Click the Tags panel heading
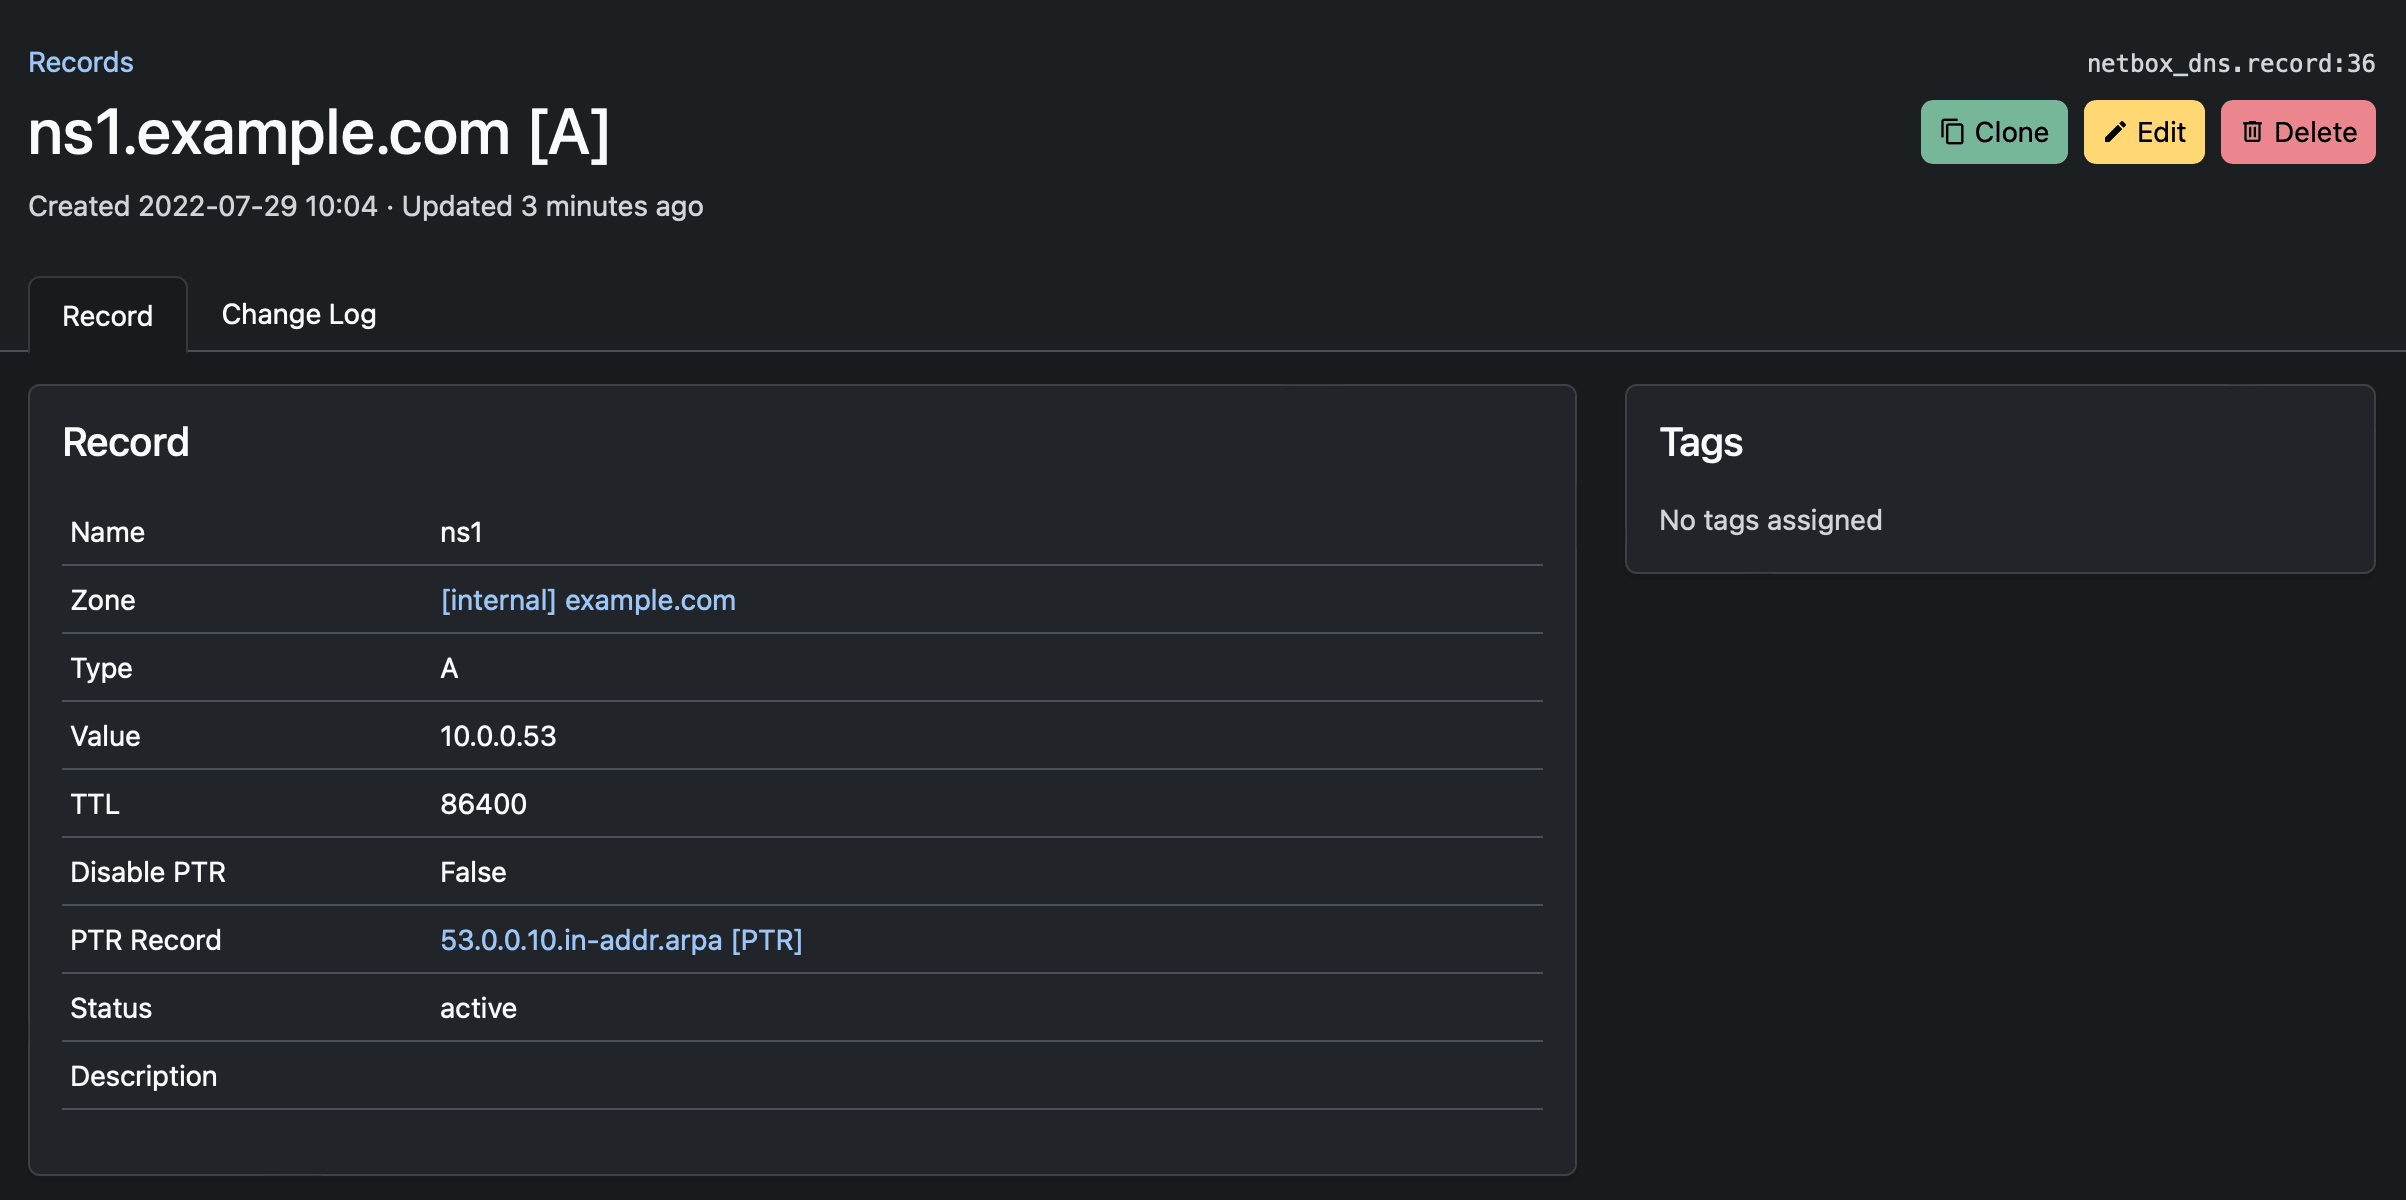The width and height of the screenshot is (2406, 1200). pyautogui.click(x=1700, y=442)
